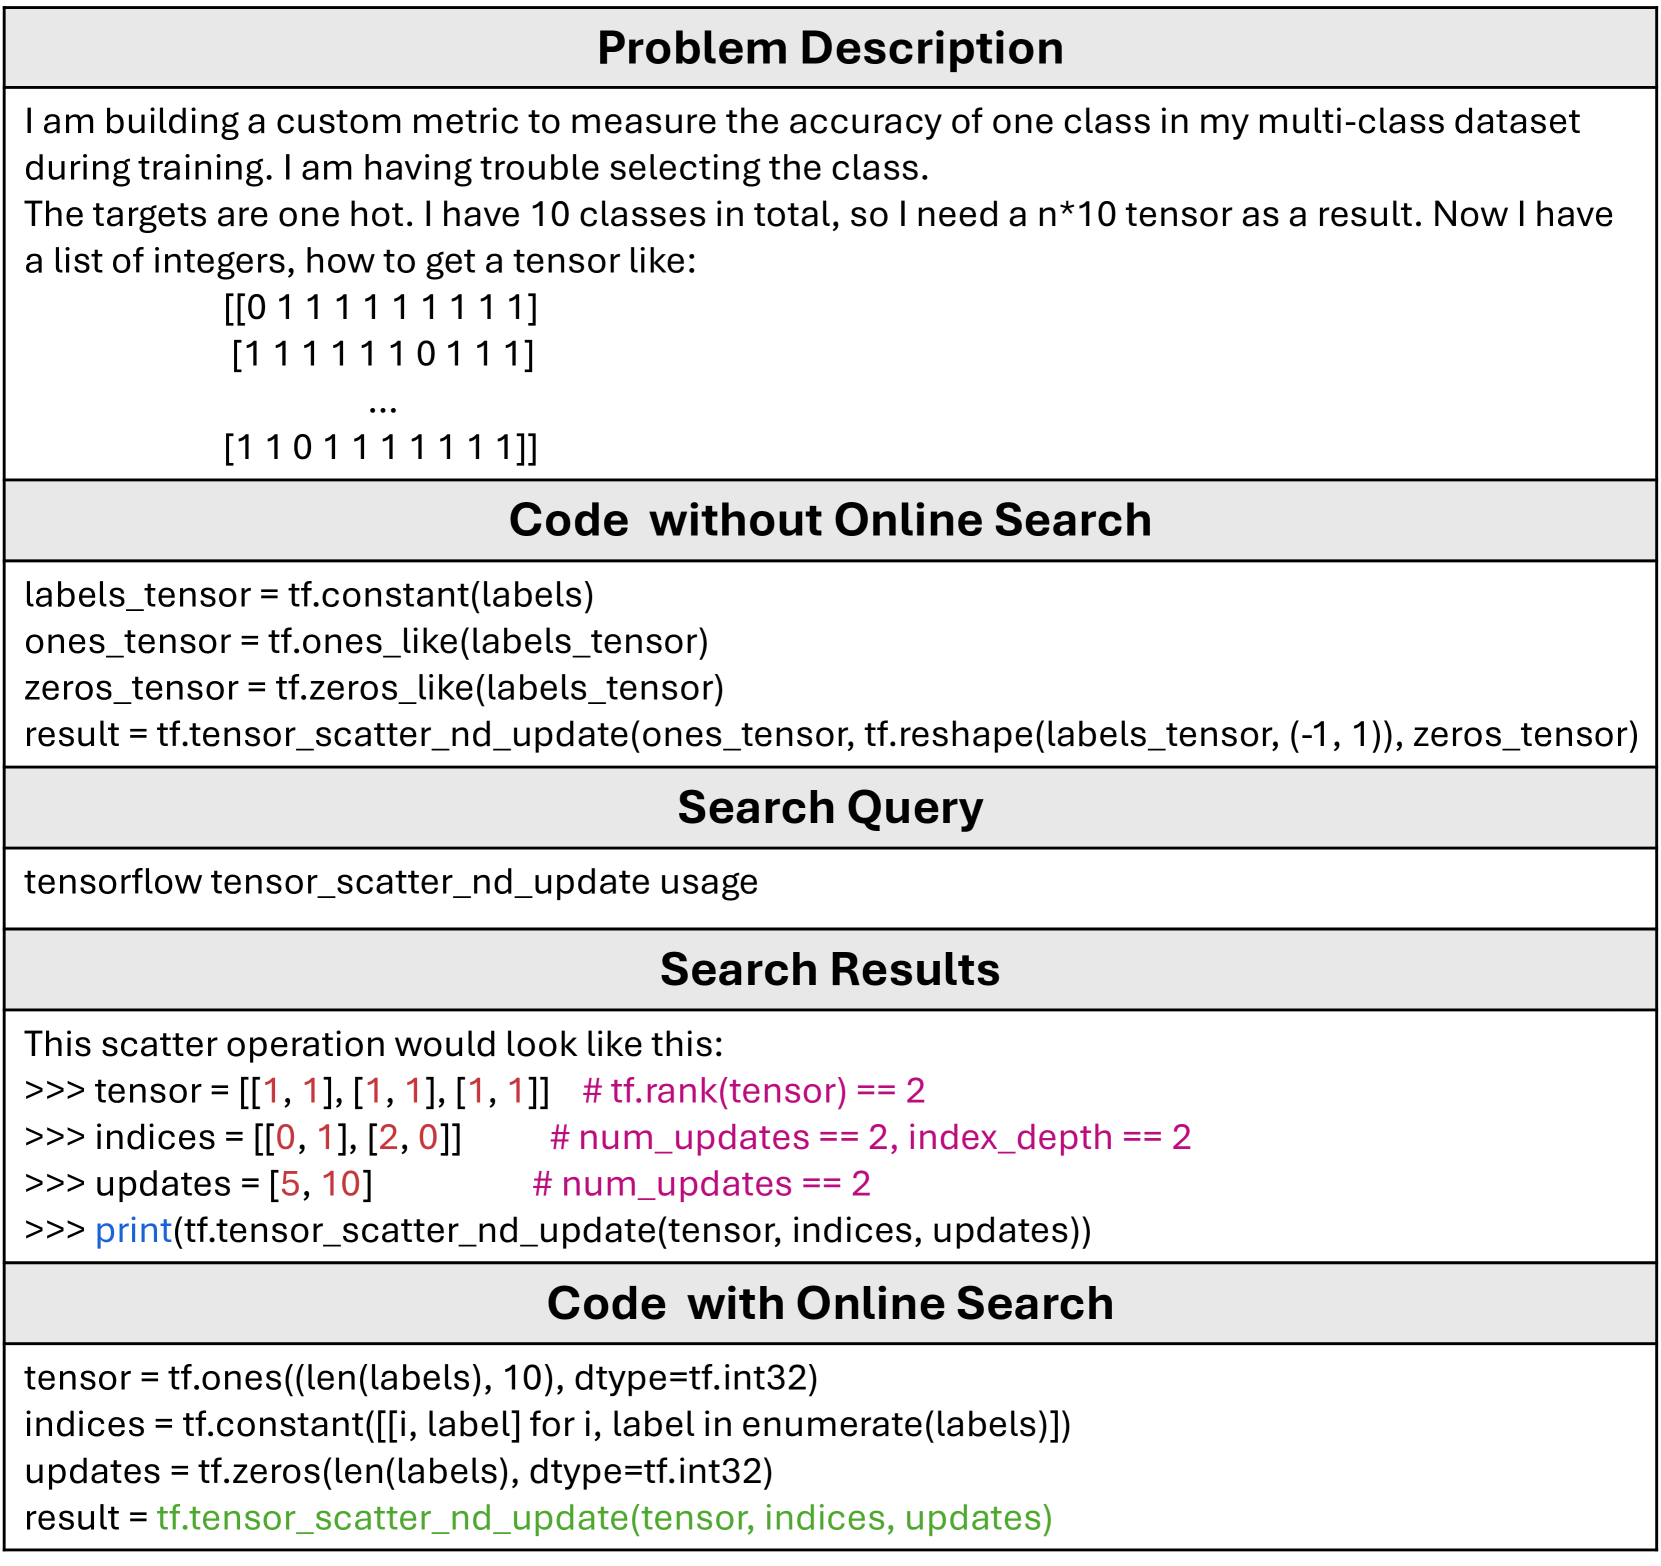Image resolution: width=1661 pixels, height=1566 pixels.
Task: Click the comment containing "index_depth == 2"
Action: pyautogui.click(x=871, y=1137)
